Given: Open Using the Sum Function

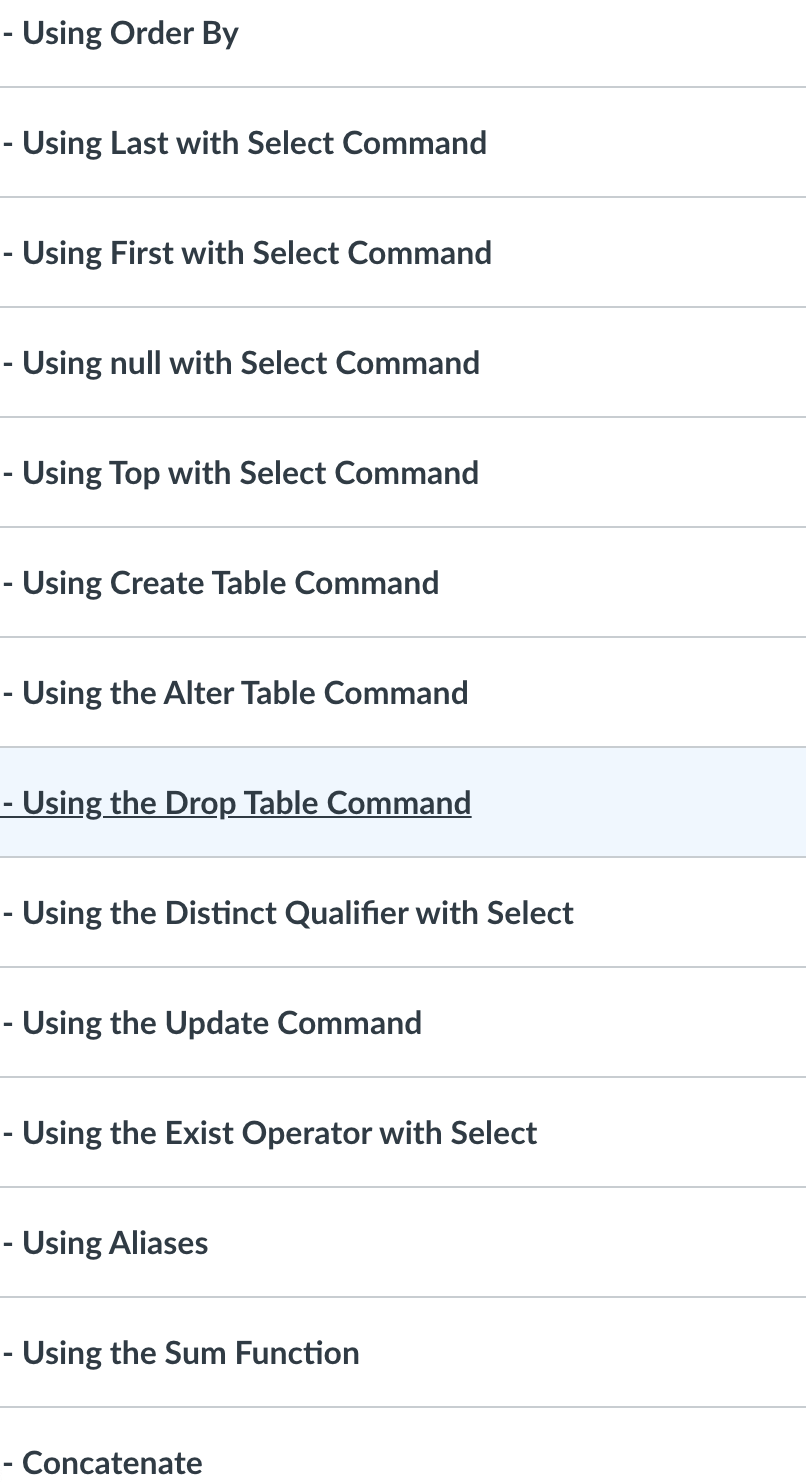Looking at the screenshot, I should point(180,1353).
